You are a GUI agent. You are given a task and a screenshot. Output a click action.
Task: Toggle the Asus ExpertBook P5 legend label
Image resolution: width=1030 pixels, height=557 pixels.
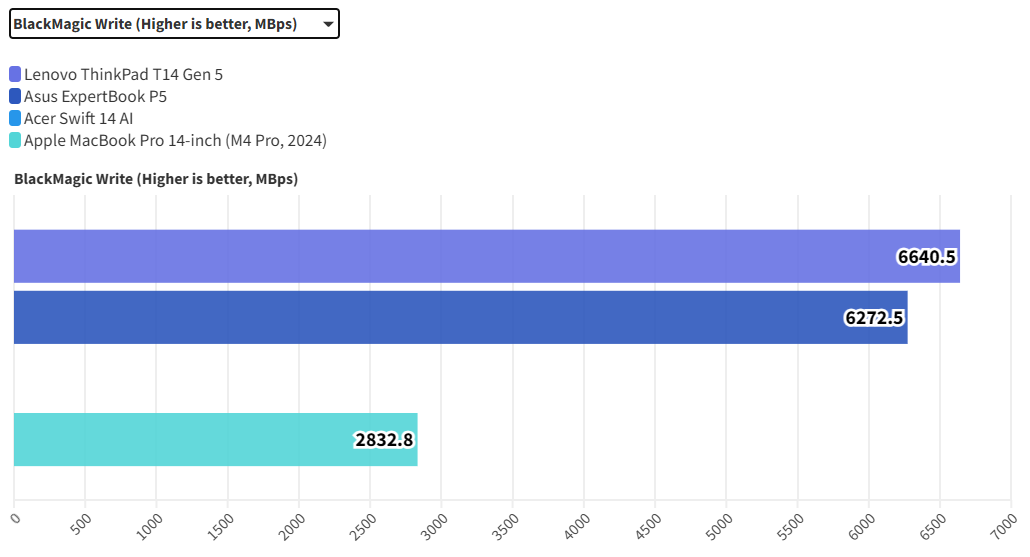95,97
